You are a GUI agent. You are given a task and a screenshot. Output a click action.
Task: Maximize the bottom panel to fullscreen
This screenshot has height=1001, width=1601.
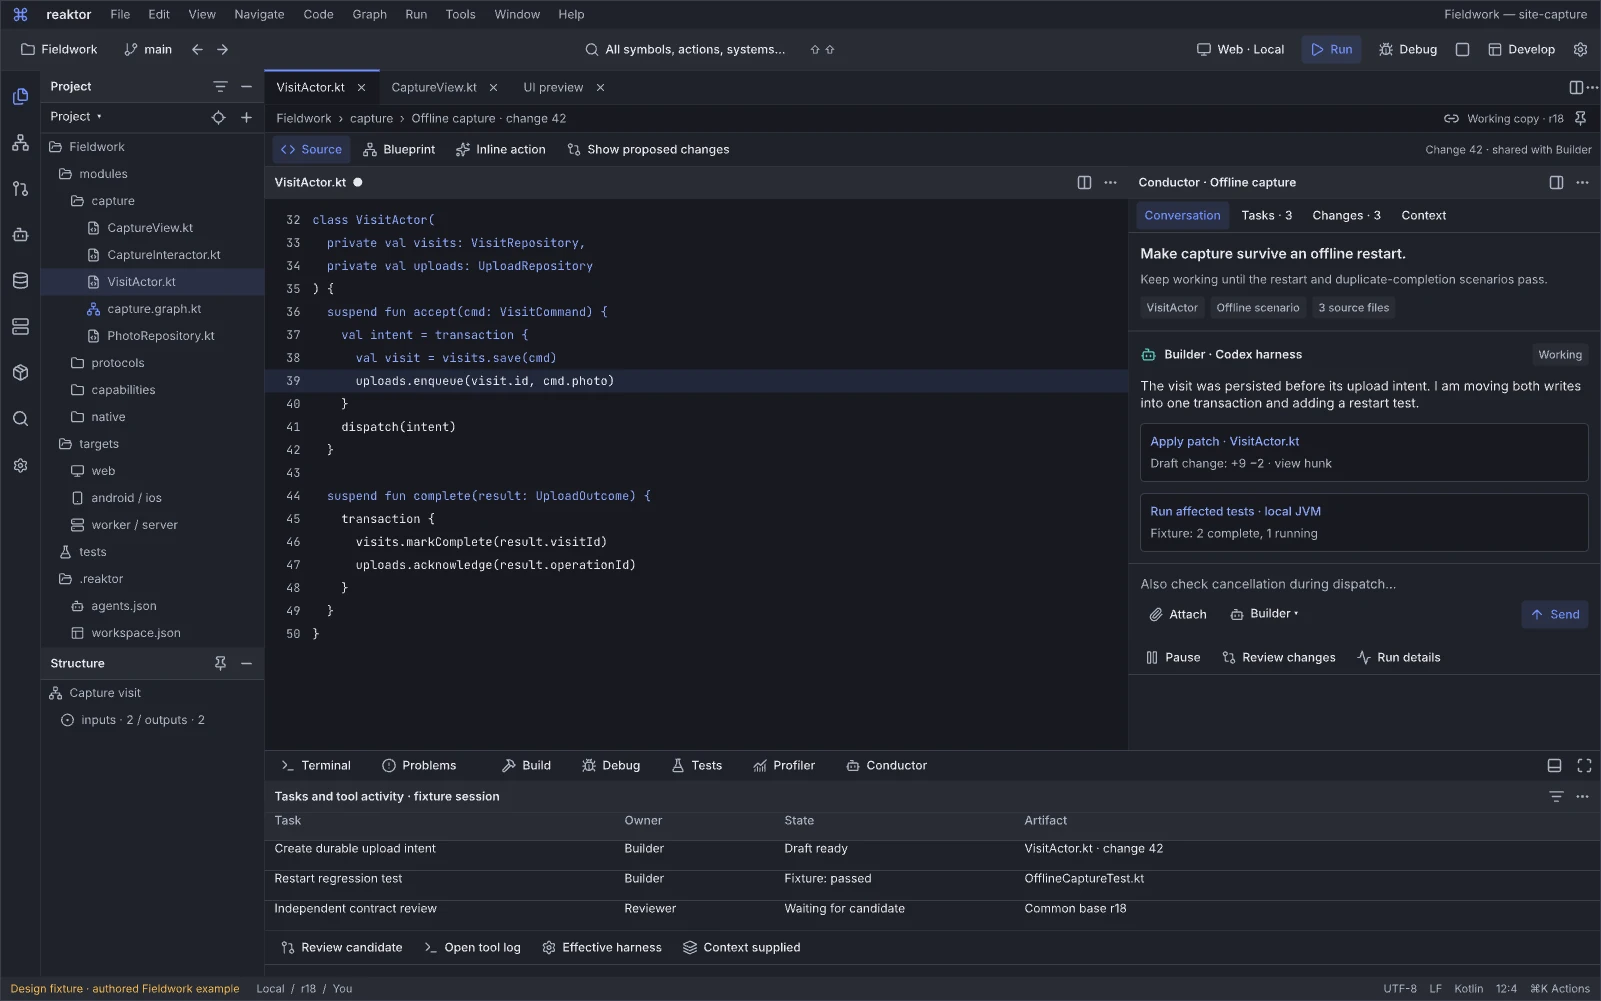pyautogui.click(x=1584, y=765)
